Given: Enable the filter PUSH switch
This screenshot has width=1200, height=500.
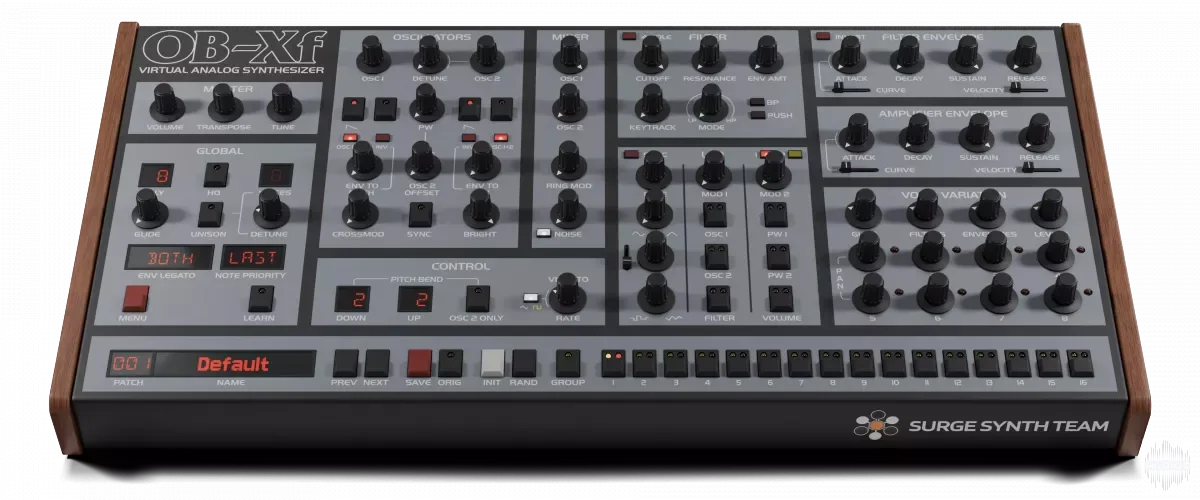Looking at the screenshot, I should (757, 115).
